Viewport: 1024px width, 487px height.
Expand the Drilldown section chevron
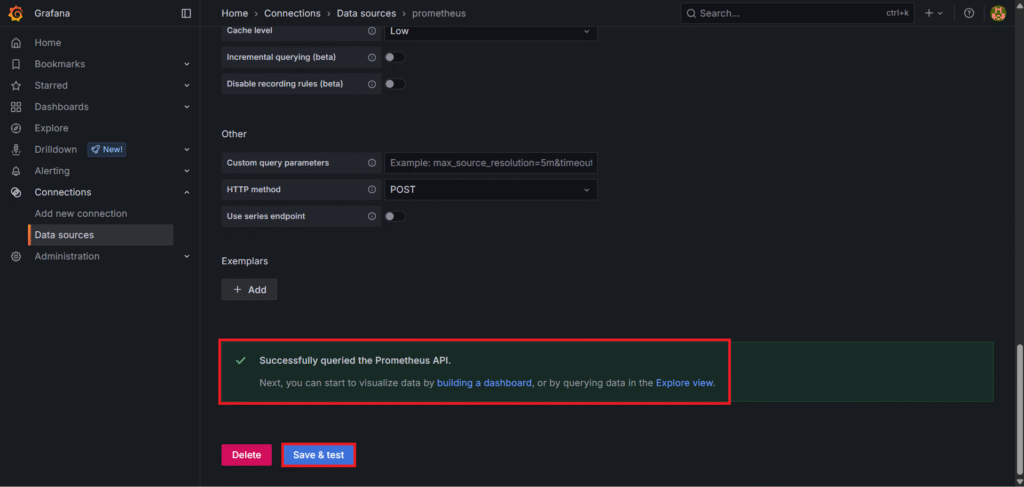[x=187, y=149]
